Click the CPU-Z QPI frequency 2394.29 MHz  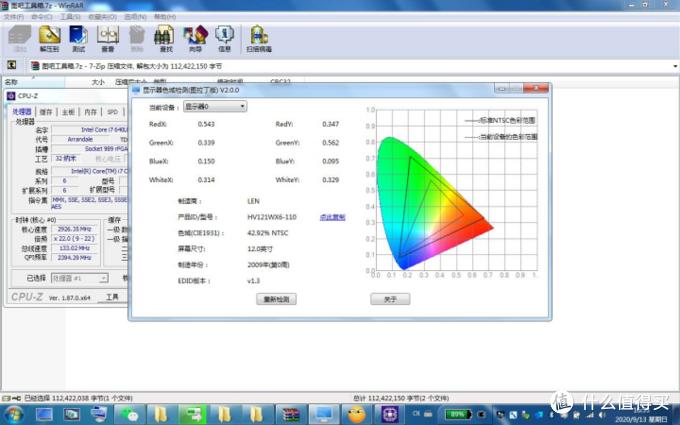click(x=74, y=258)
